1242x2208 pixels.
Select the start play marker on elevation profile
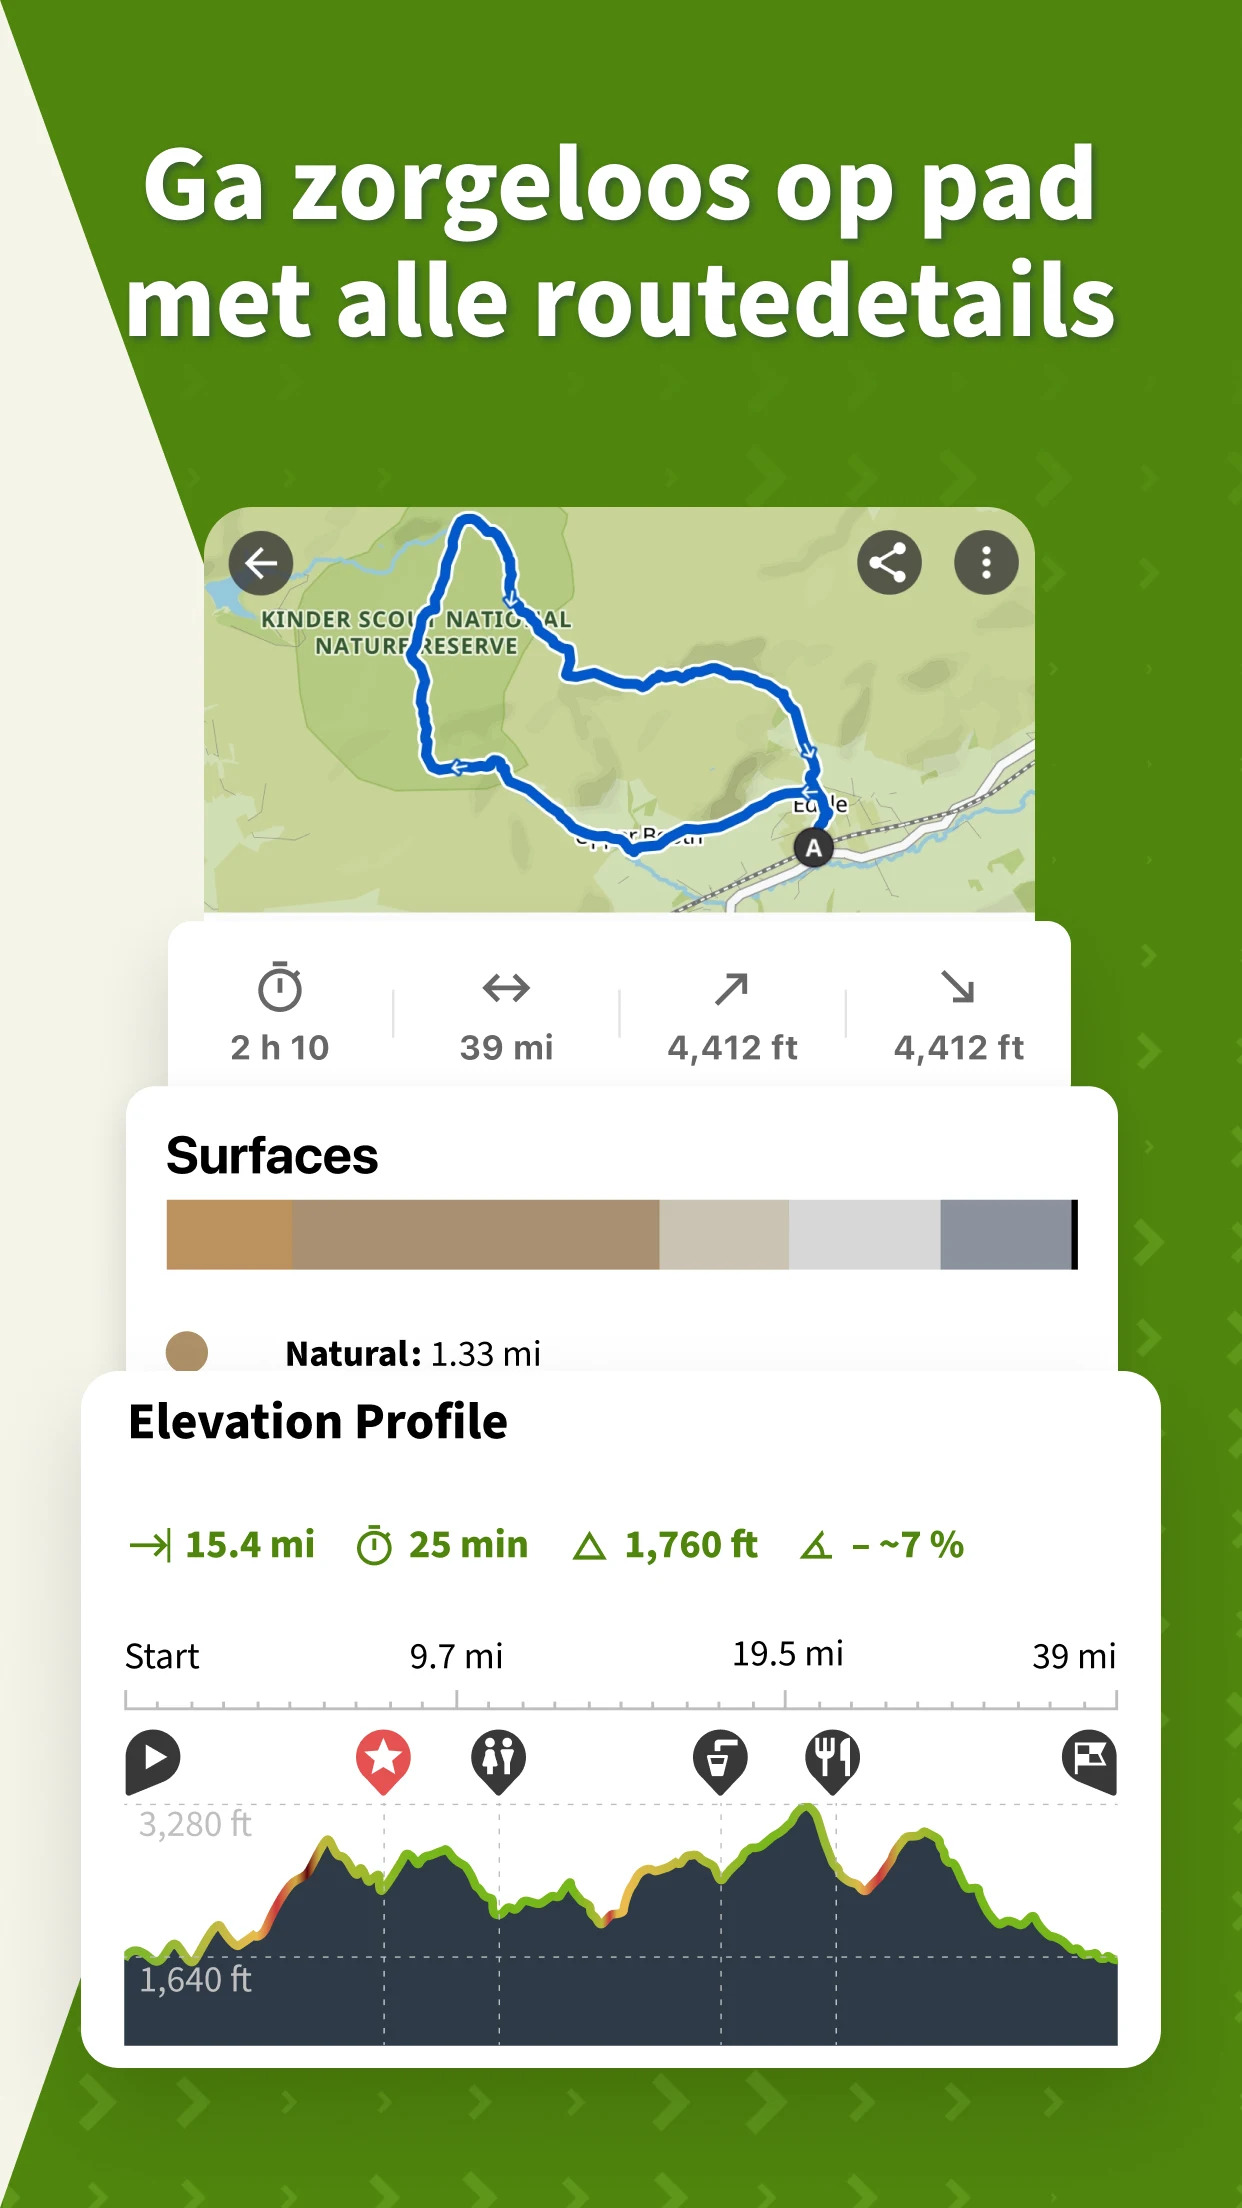(x=152, y=1761)
